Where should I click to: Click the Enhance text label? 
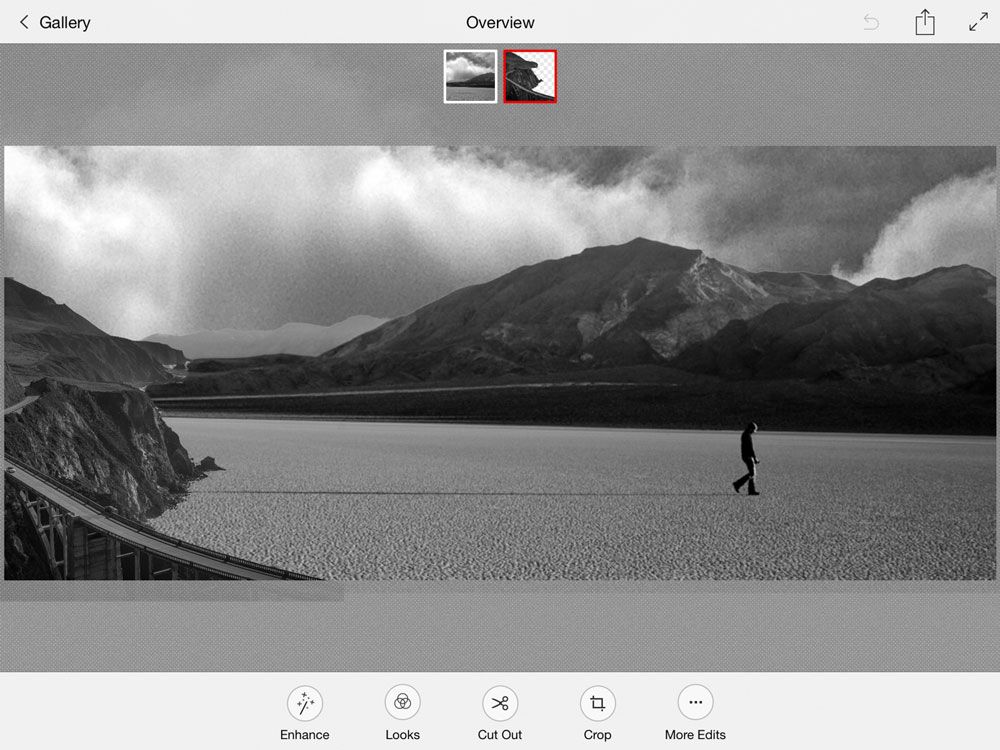(x=304, y=735)
